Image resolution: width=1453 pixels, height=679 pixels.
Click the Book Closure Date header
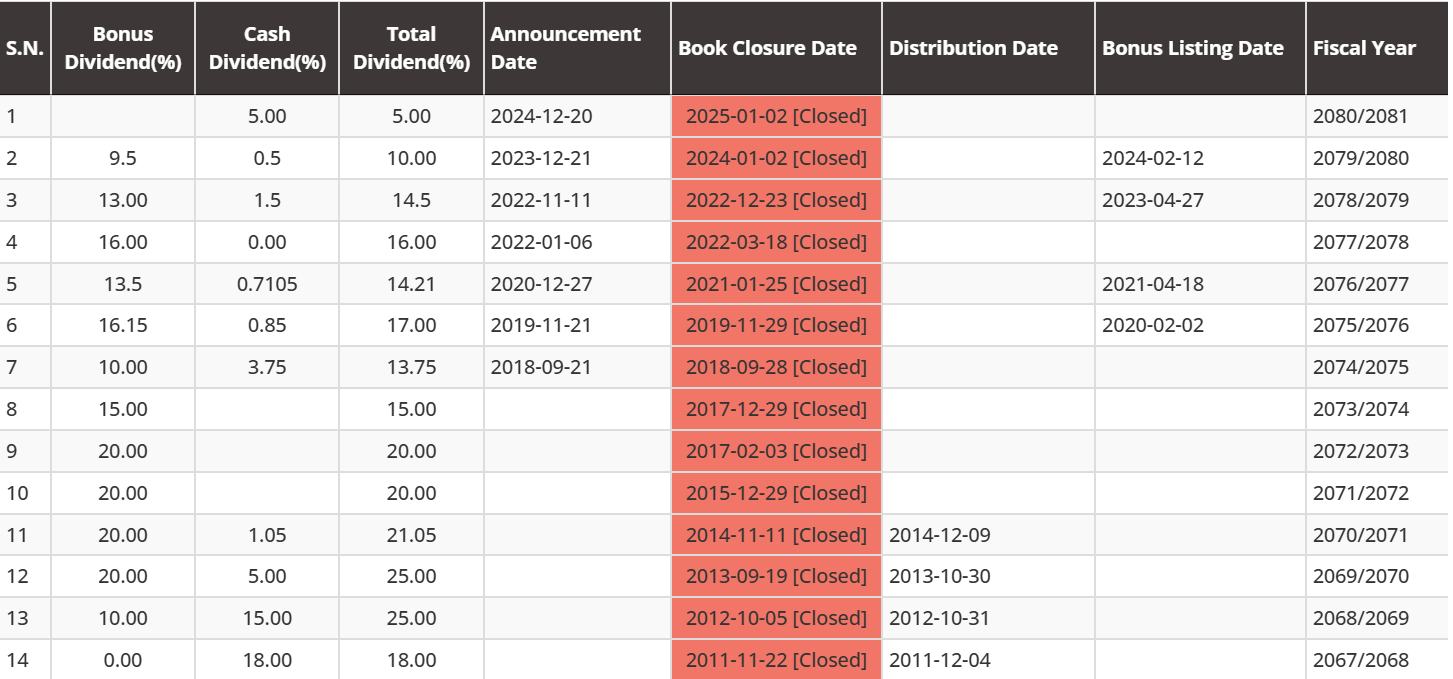click(767, 48)
